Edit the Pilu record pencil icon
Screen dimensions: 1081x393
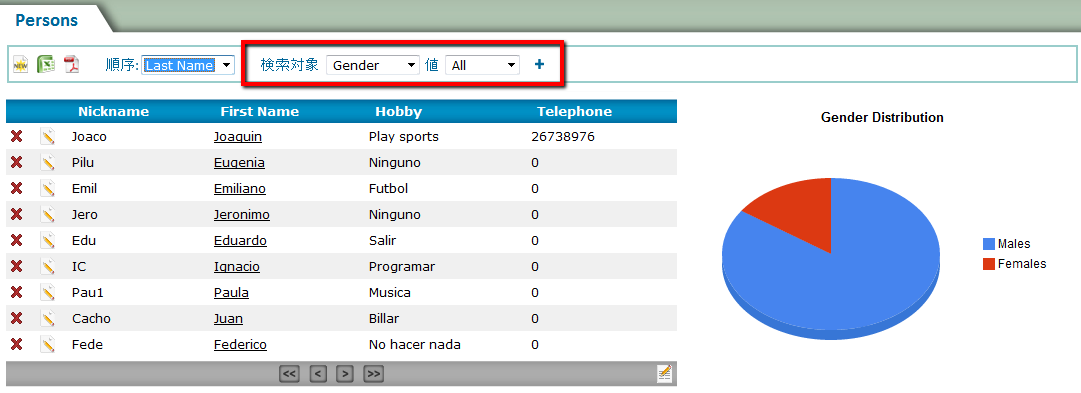tap(47, 163)
